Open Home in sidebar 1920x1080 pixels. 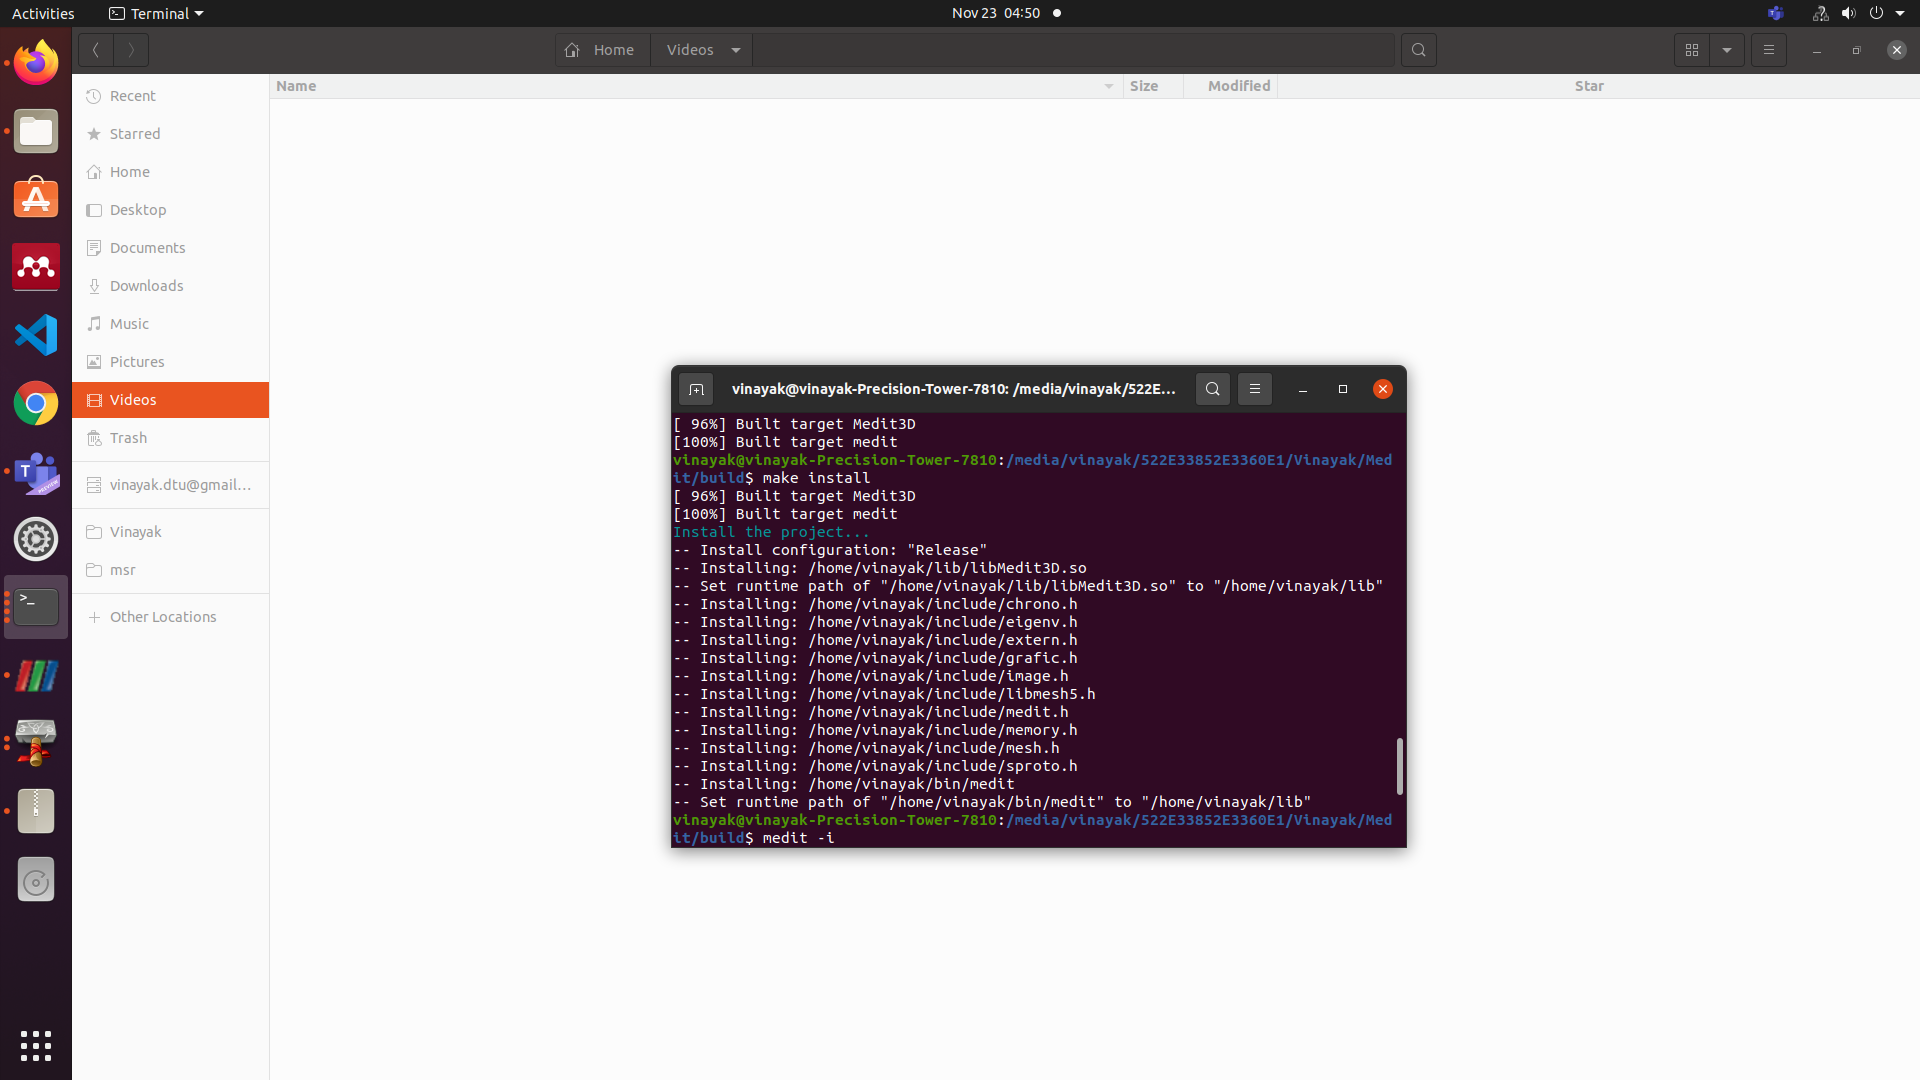pos(170,172)
